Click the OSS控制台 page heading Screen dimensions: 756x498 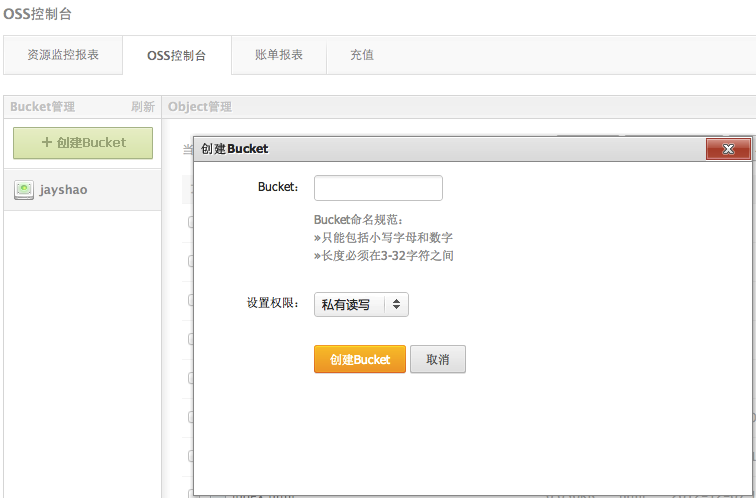point(37,14)
